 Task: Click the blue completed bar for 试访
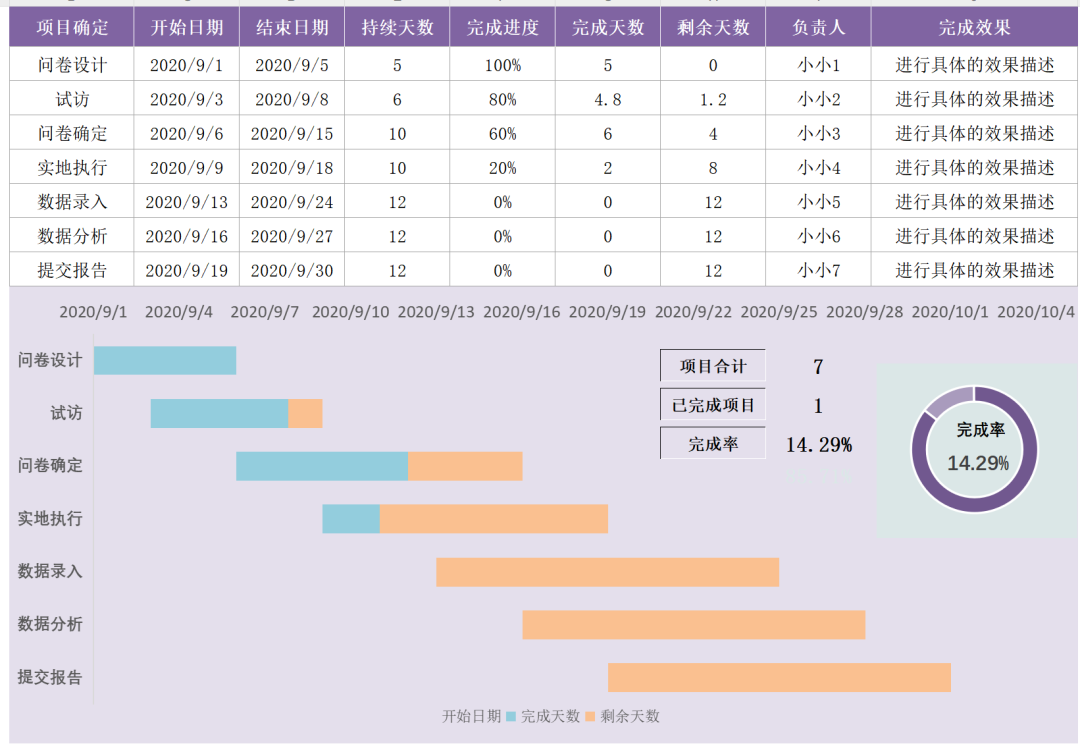coord(219,413)
